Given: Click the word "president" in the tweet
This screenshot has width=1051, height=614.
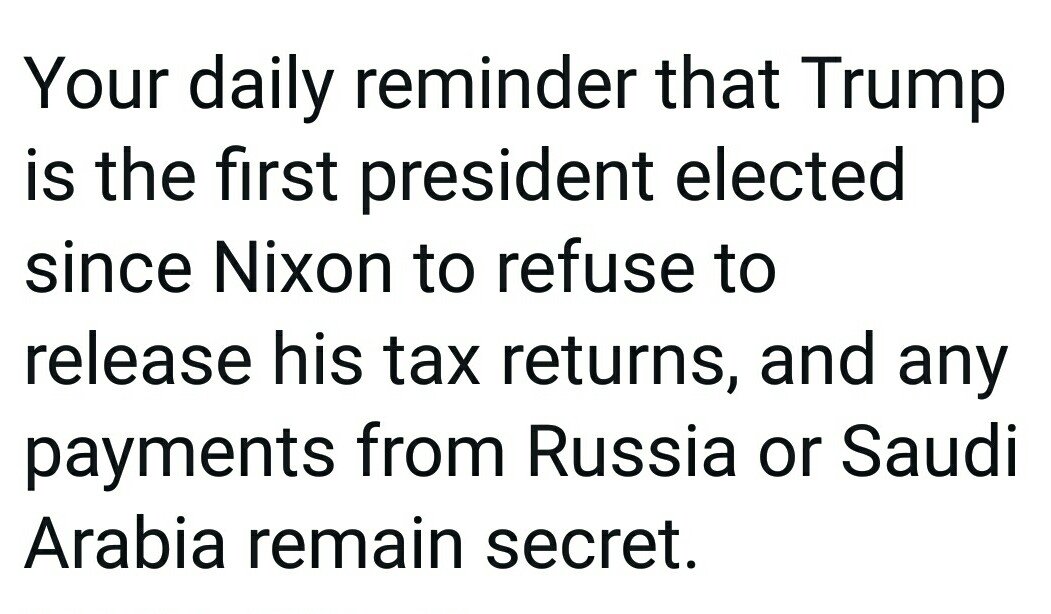Looking at the screenshot, I should (x=507, y=180).
